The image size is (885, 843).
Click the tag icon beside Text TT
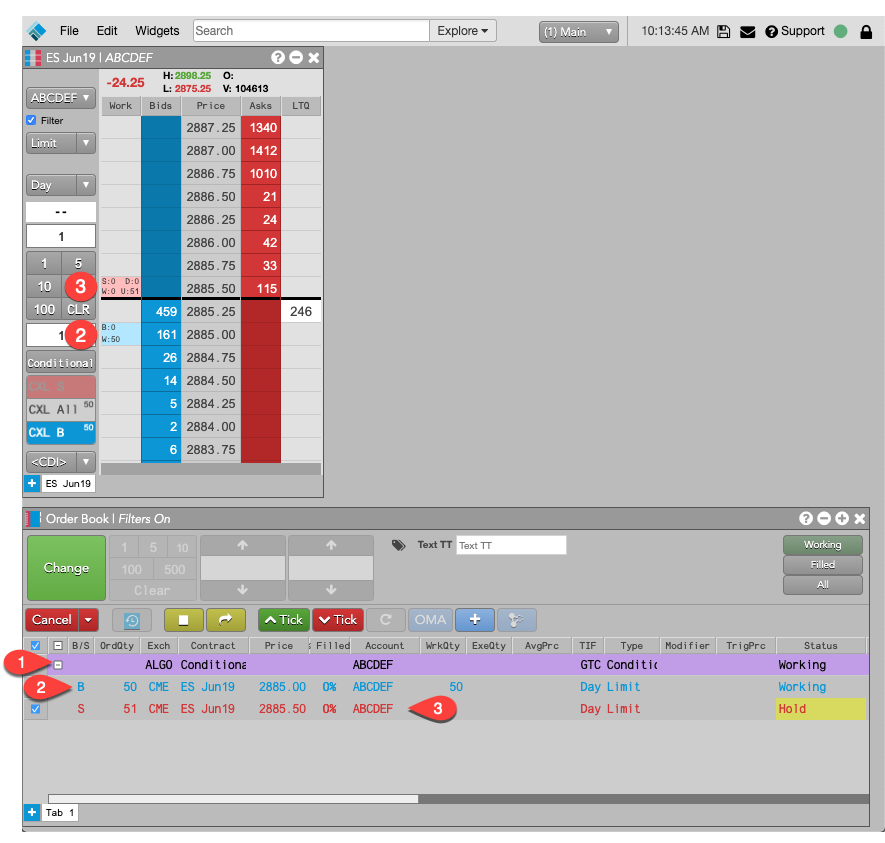(398, 545)
